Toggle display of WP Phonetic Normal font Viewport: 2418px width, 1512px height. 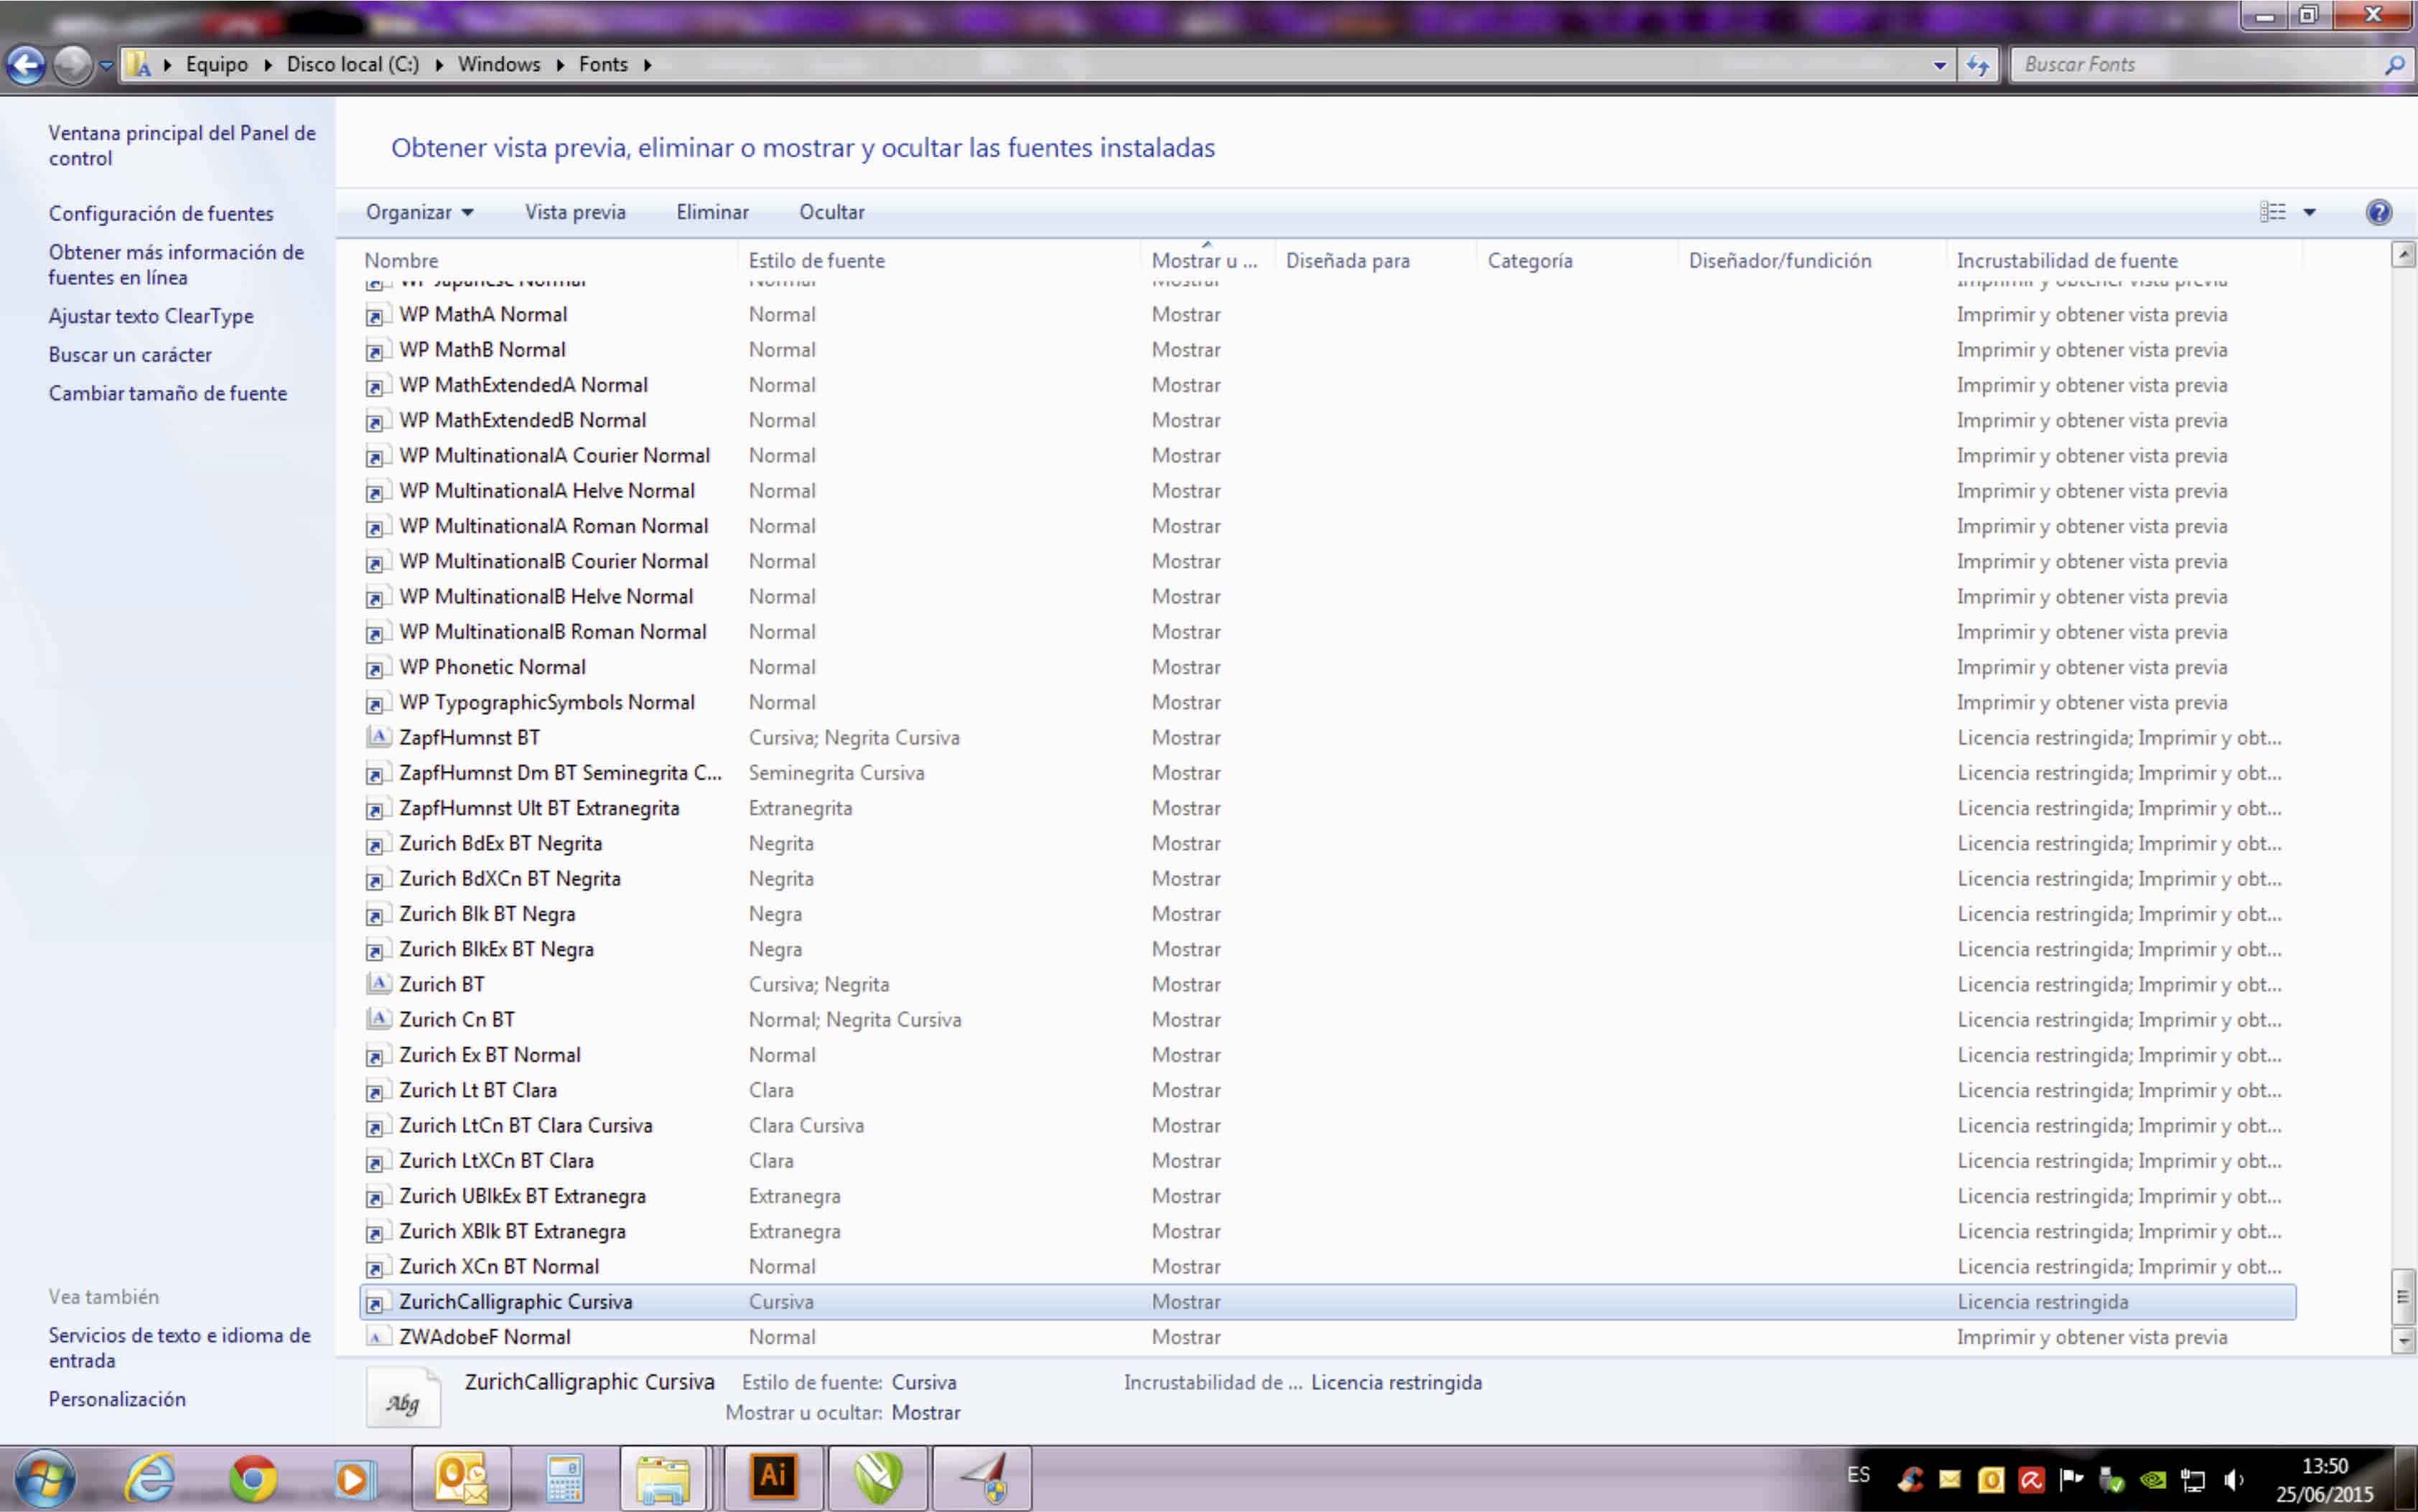(1186, 667)
